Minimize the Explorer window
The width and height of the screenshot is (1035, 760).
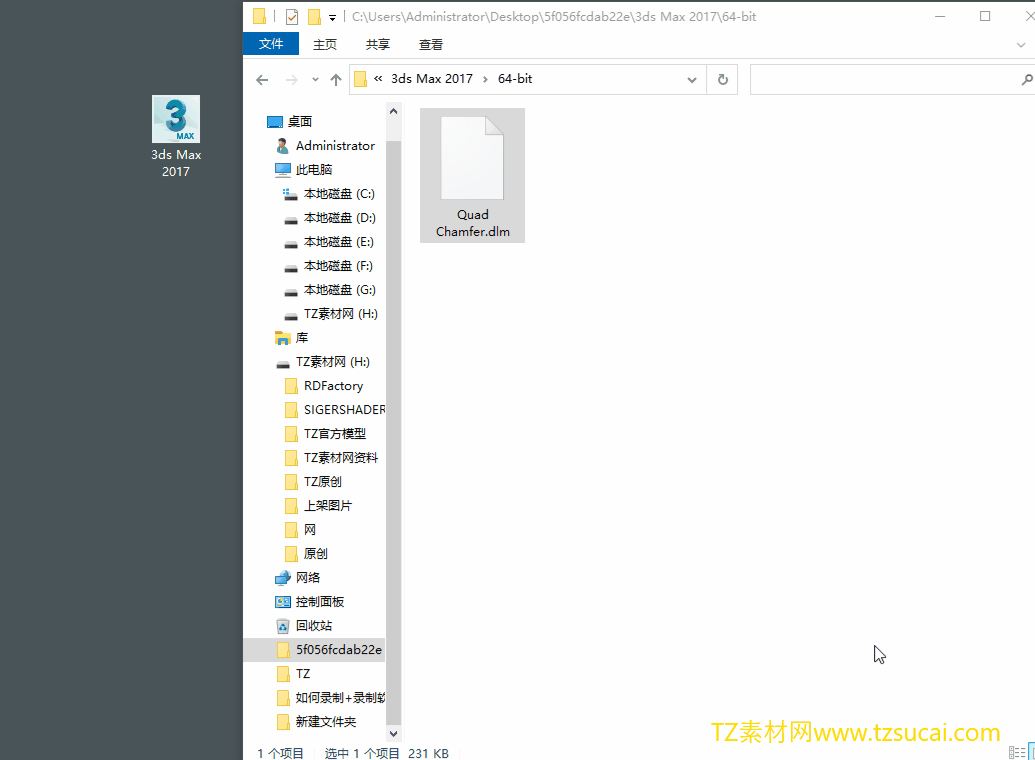940,17
